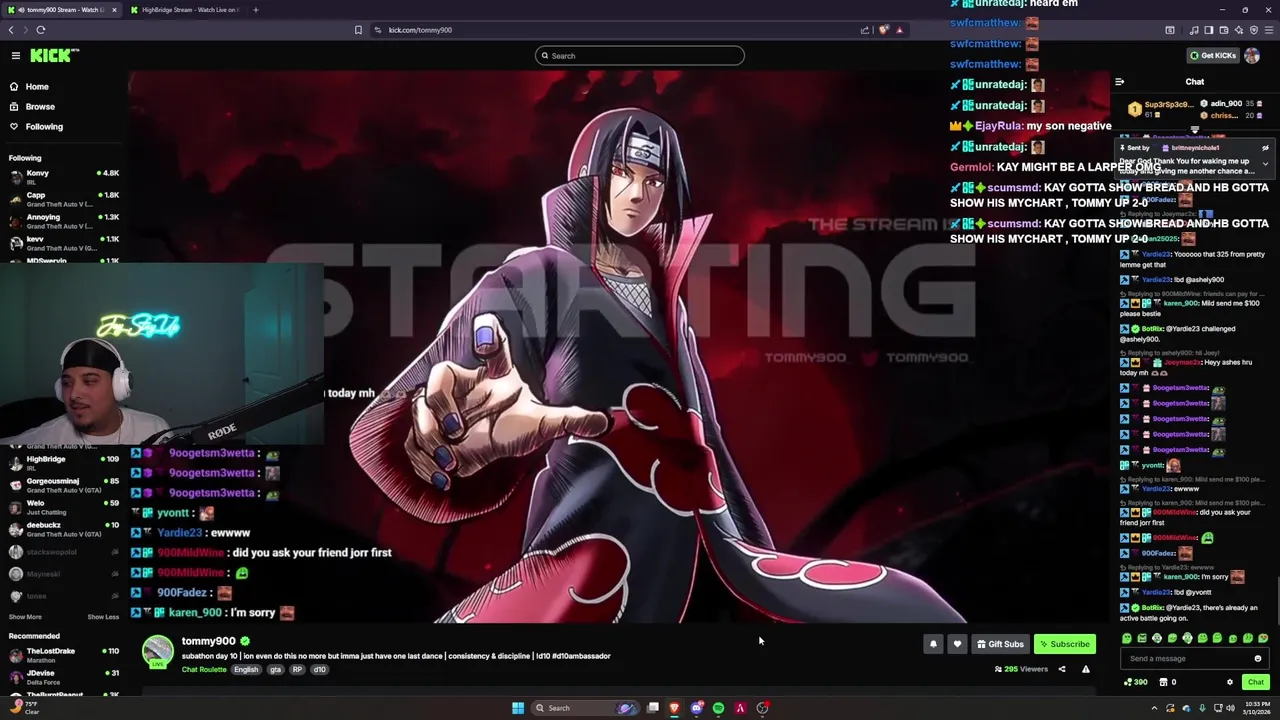Click the English language tag
The width and height of the screenshot is (1280, 720).
pyautogui.click(x=246, y=669)
